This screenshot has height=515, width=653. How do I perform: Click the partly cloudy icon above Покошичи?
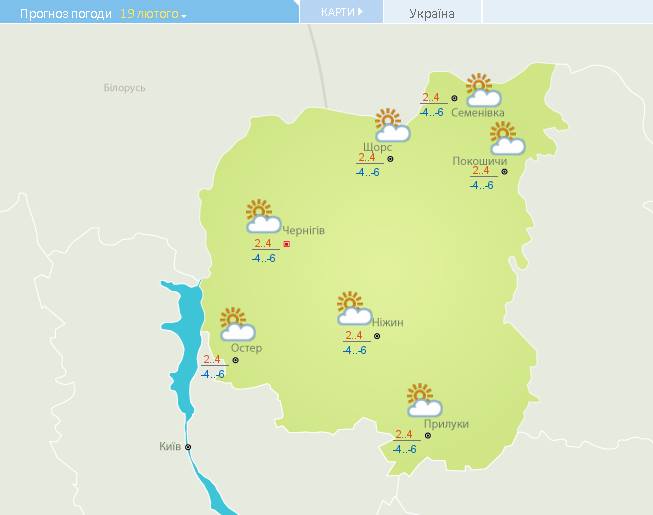point(507,138)
